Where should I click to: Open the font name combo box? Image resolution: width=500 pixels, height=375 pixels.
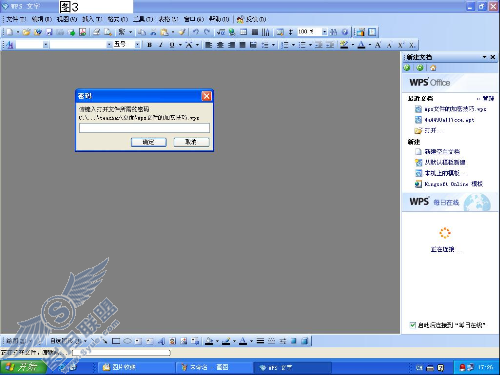[x=109, y=45]
